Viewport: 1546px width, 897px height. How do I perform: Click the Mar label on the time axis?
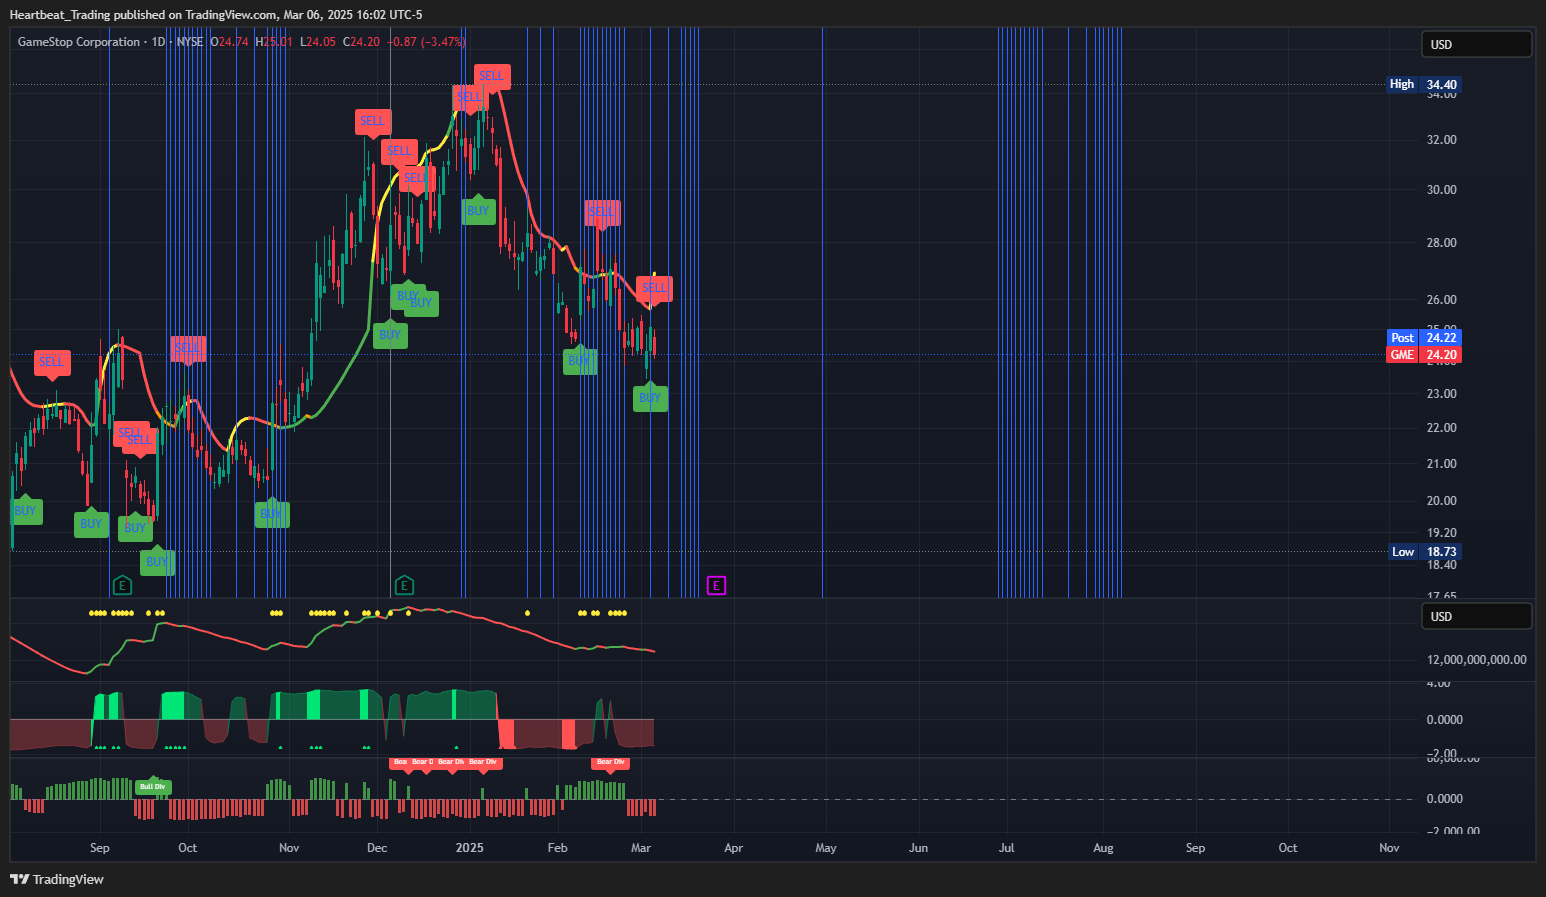641,848
